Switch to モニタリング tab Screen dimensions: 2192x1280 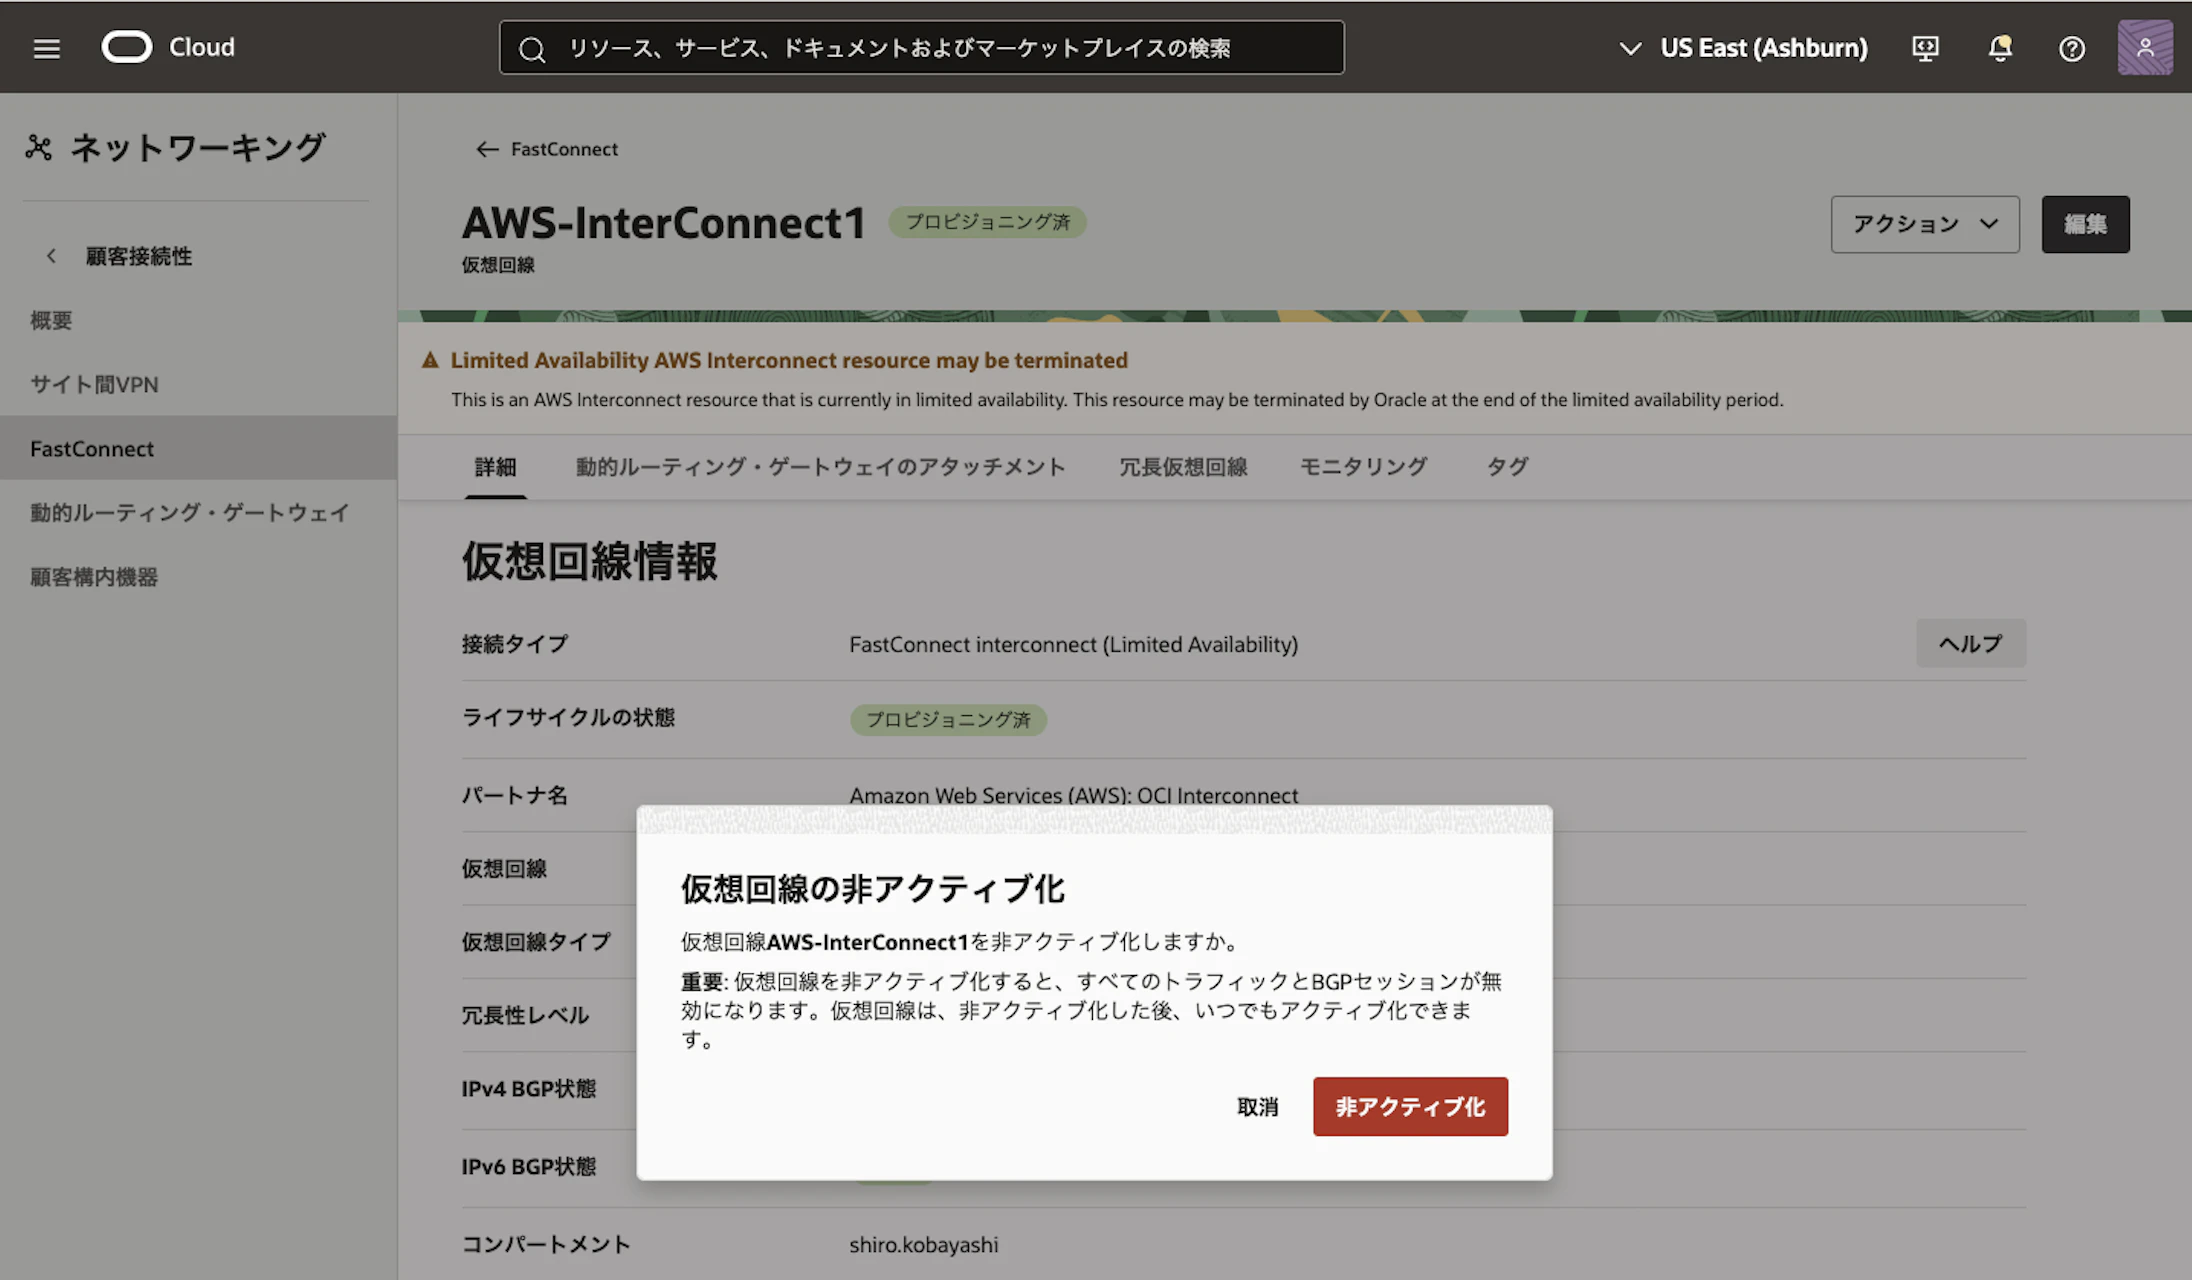[x=1363, y=467]
